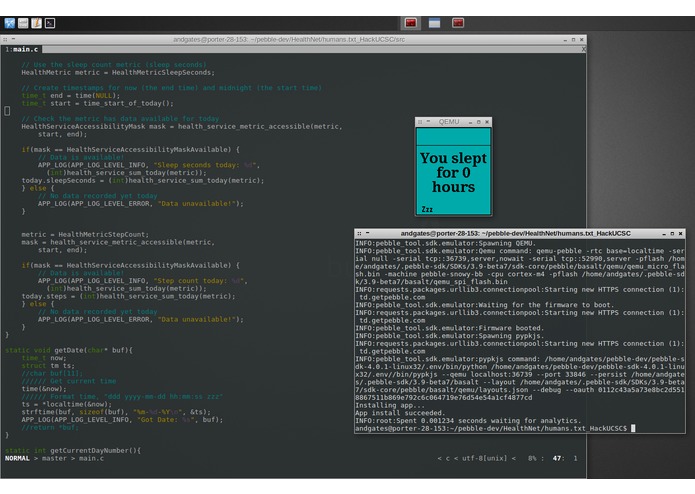Open the QEMU window menu grip icon
695x494 pixels.
[420, 122]
